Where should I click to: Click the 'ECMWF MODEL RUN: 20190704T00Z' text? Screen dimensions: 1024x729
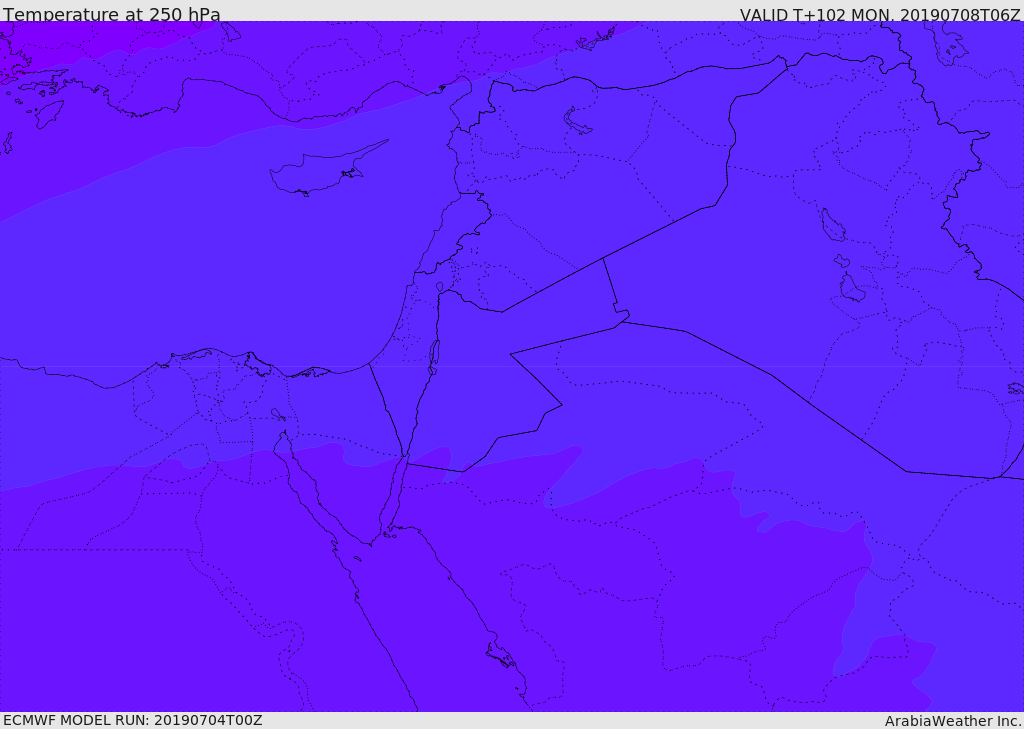click(133, 720)
